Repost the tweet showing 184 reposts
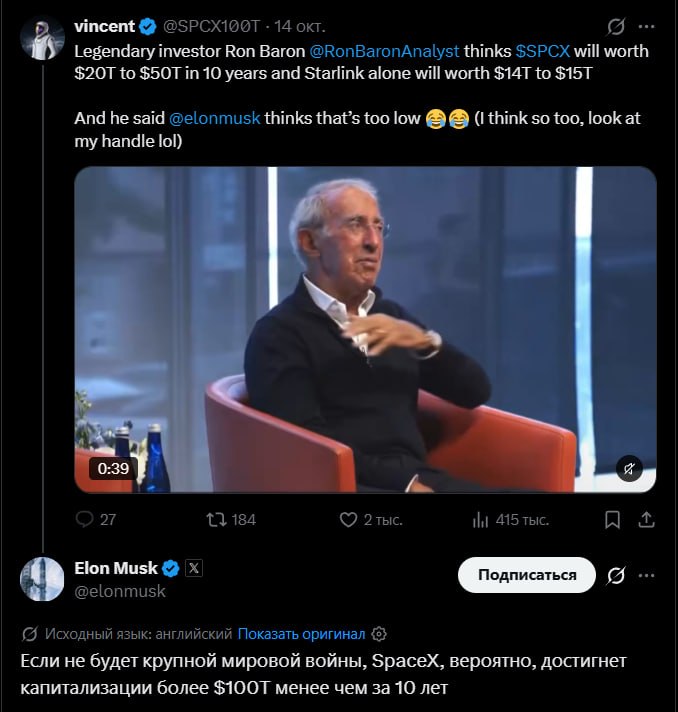Viewport: 678px width, 712px height. pyautogui.click(x=217, y=519)
